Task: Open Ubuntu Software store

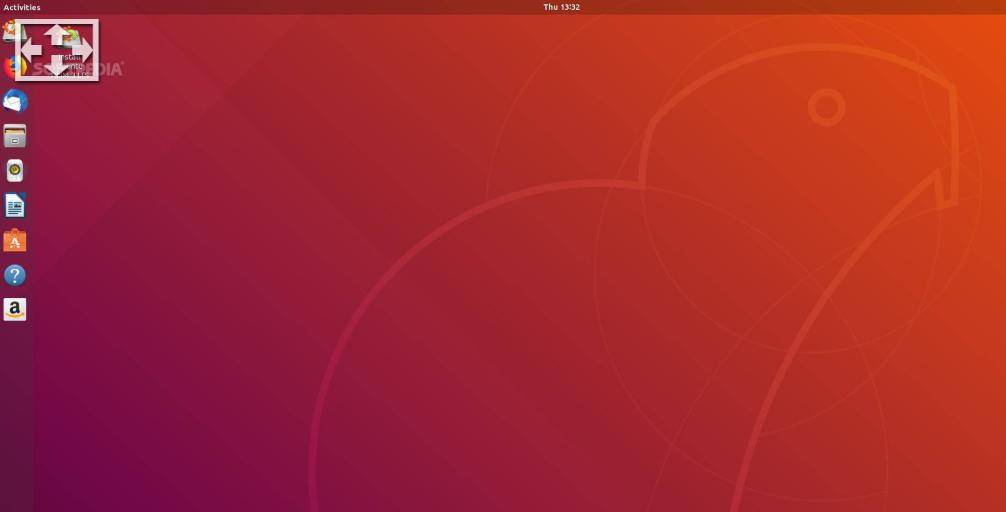Action: click(x=15, y=241)
